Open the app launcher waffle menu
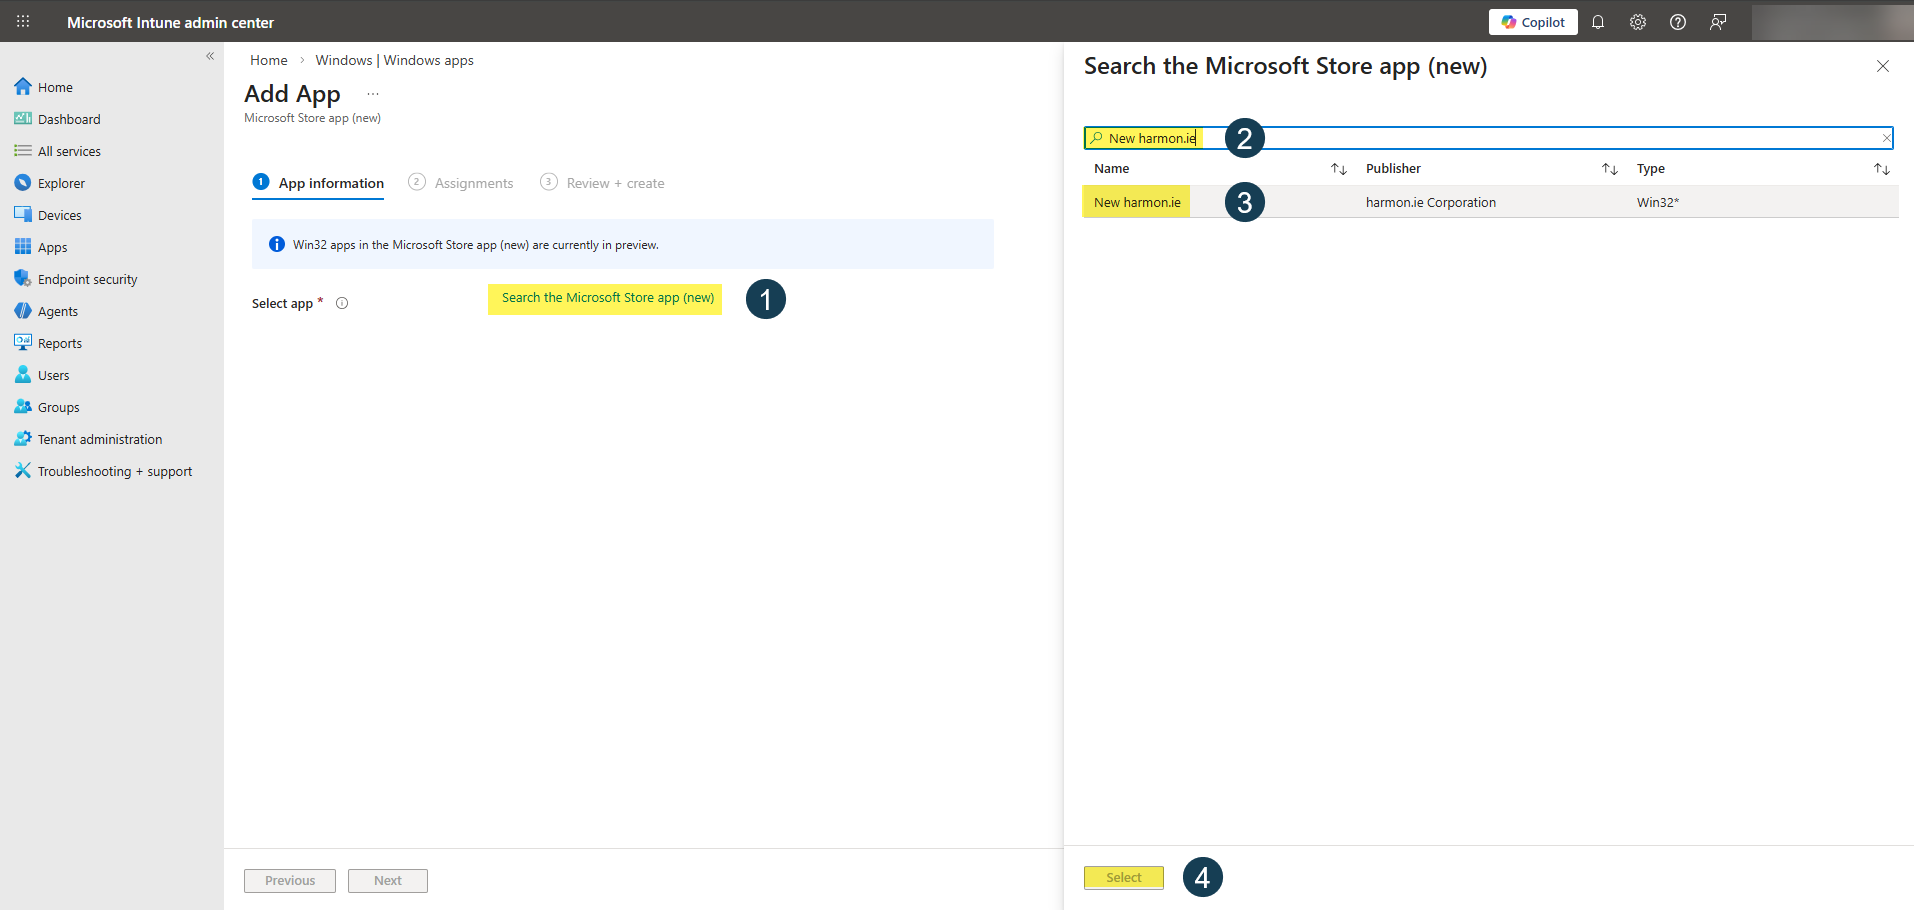The height and width of the screenshot is (910, 1914). click(x=22, y=21)
